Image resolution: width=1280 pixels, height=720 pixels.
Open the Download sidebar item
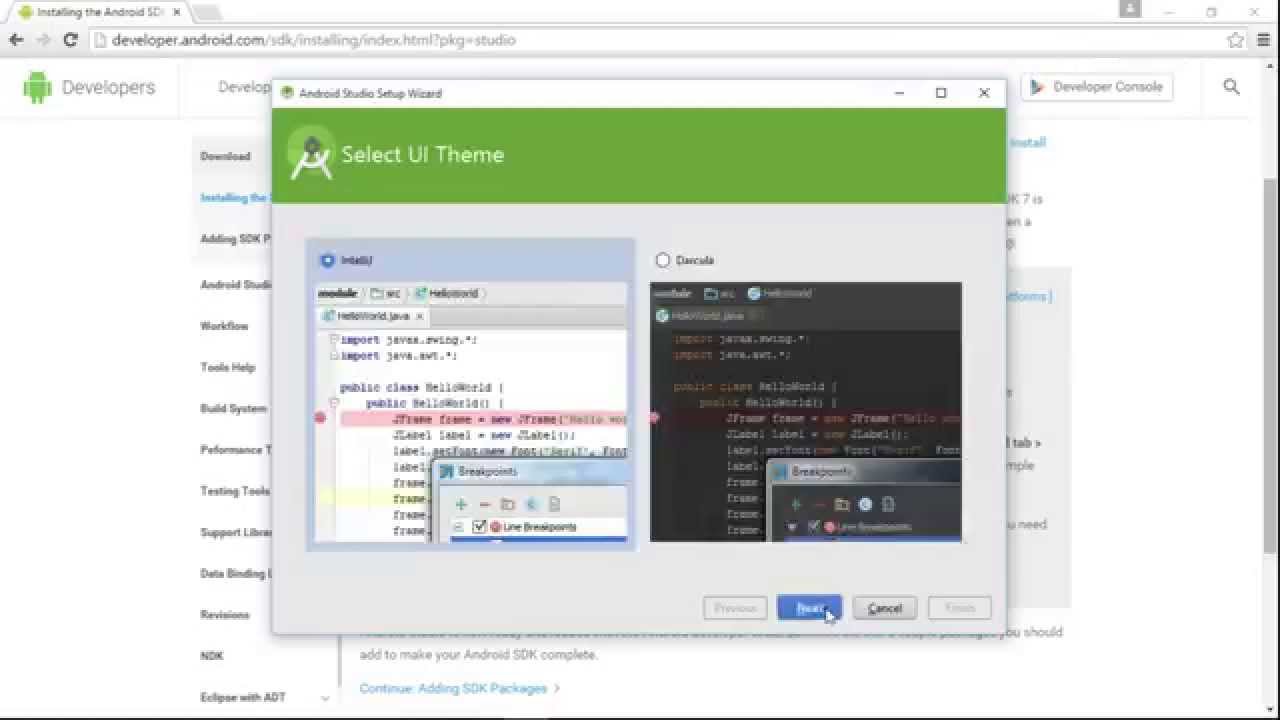click(x=225, y=156)
